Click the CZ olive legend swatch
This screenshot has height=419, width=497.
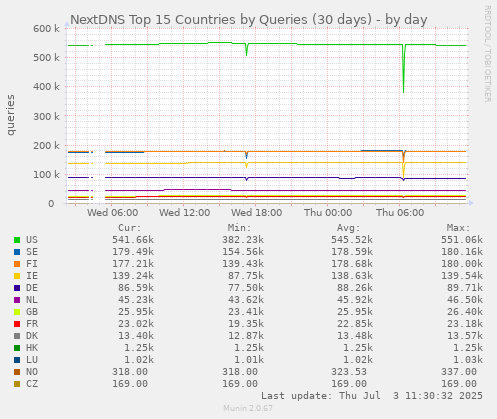(x=17, y=384)
